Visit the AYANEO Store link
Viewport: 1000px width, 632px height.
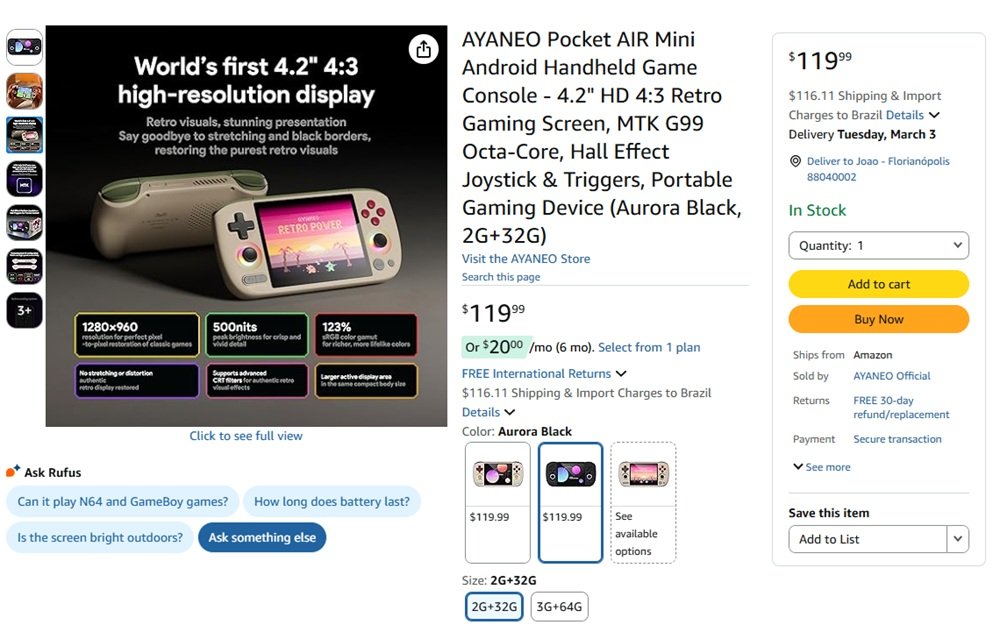click(x=526, y=259)
